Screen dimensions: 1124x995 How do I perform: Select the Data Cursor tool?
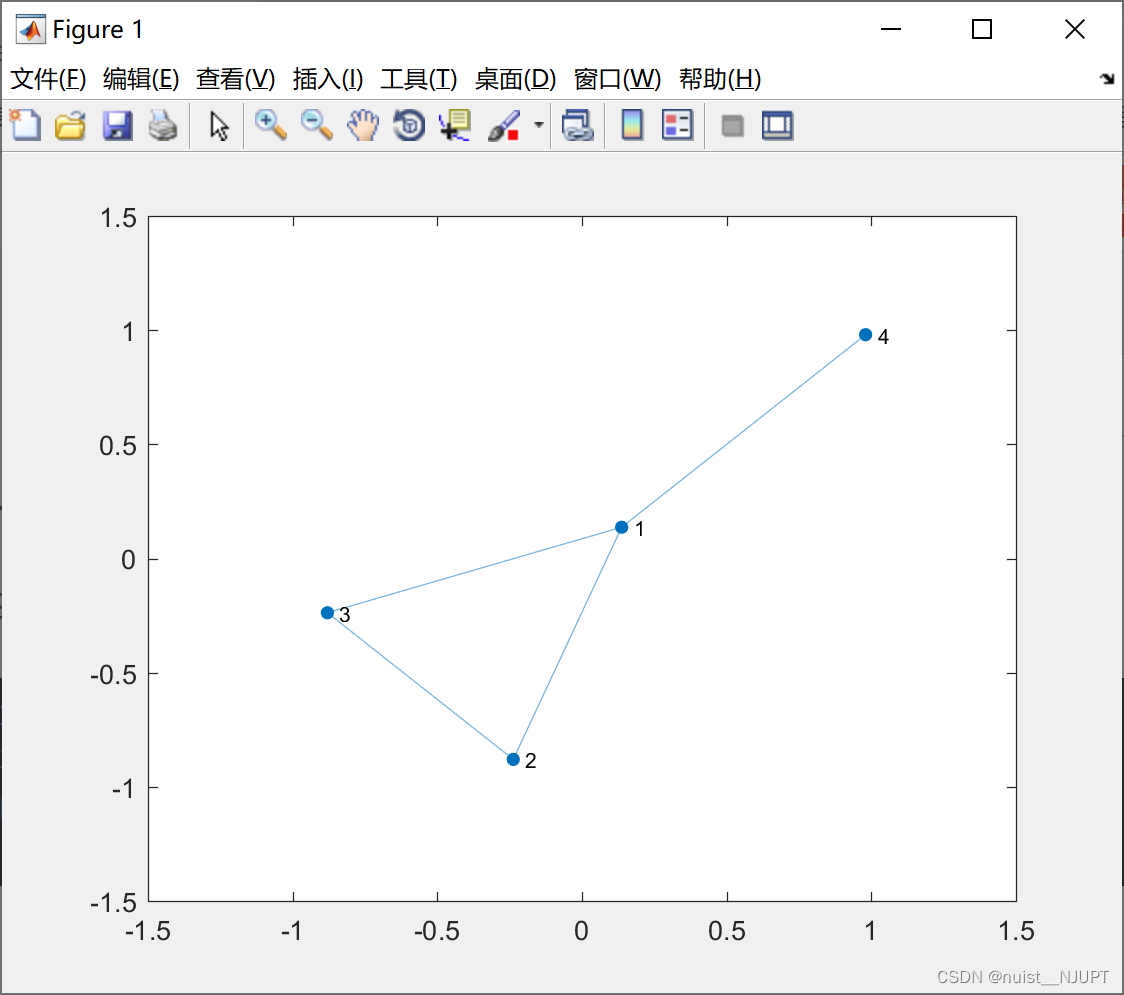[455, 125]
